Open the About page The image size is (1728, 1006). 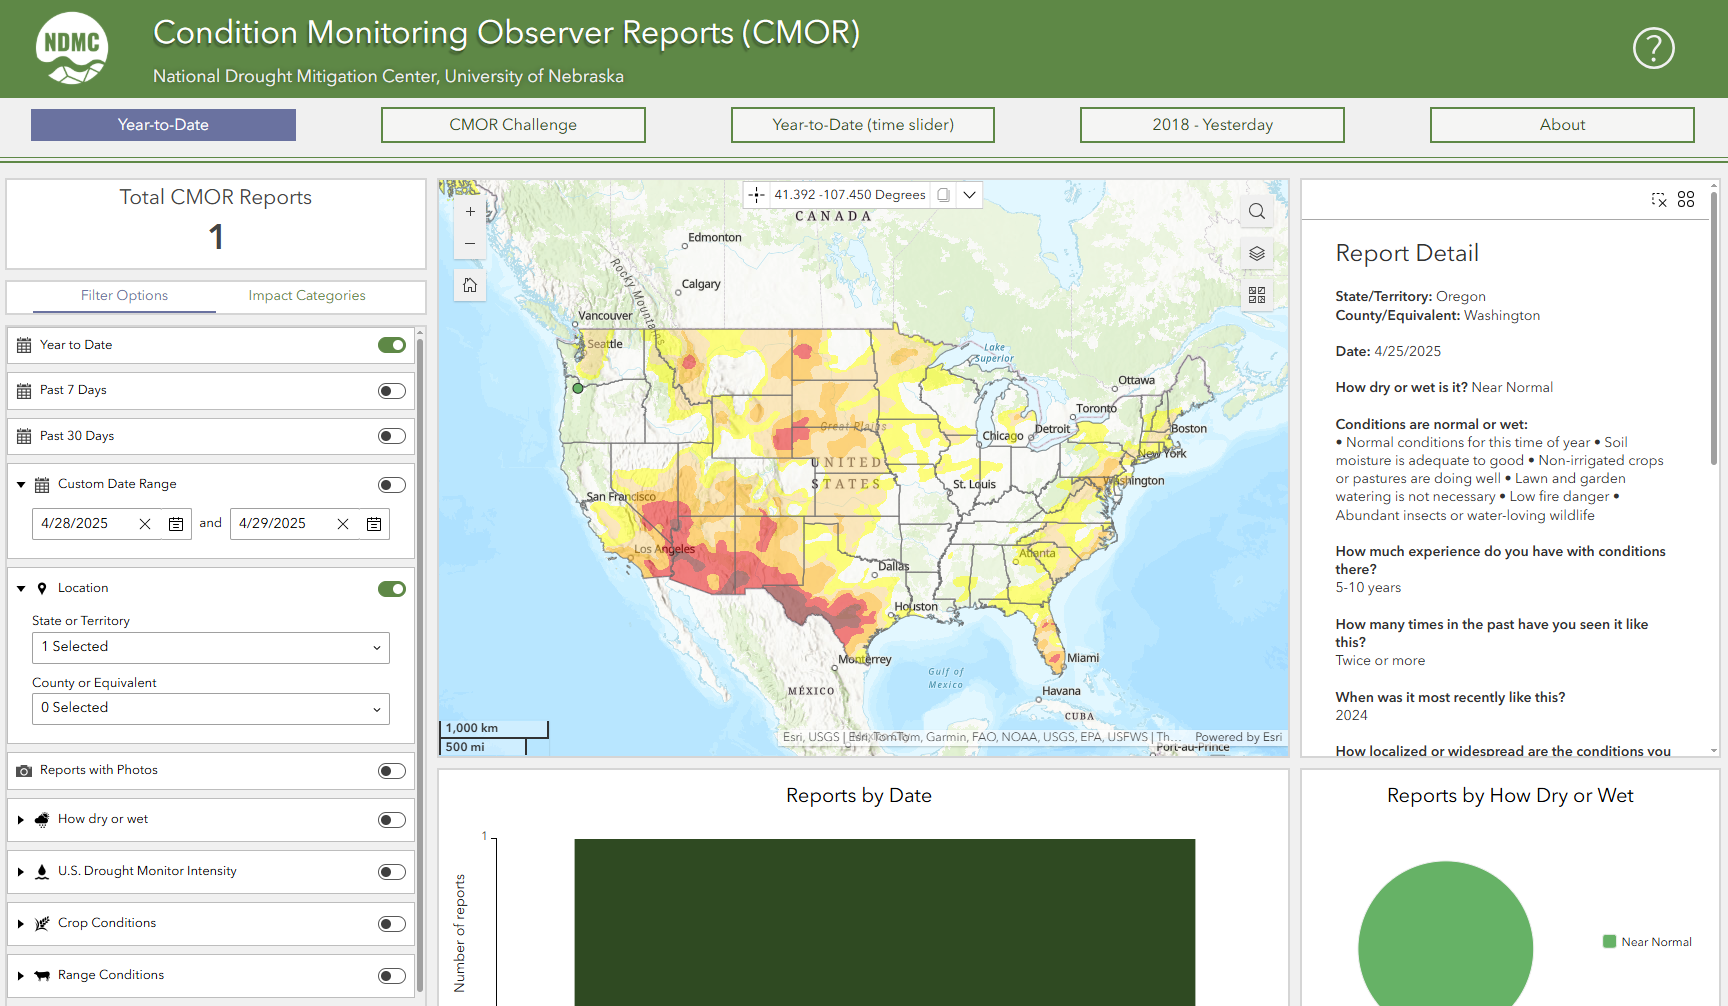pos(1562,125)
